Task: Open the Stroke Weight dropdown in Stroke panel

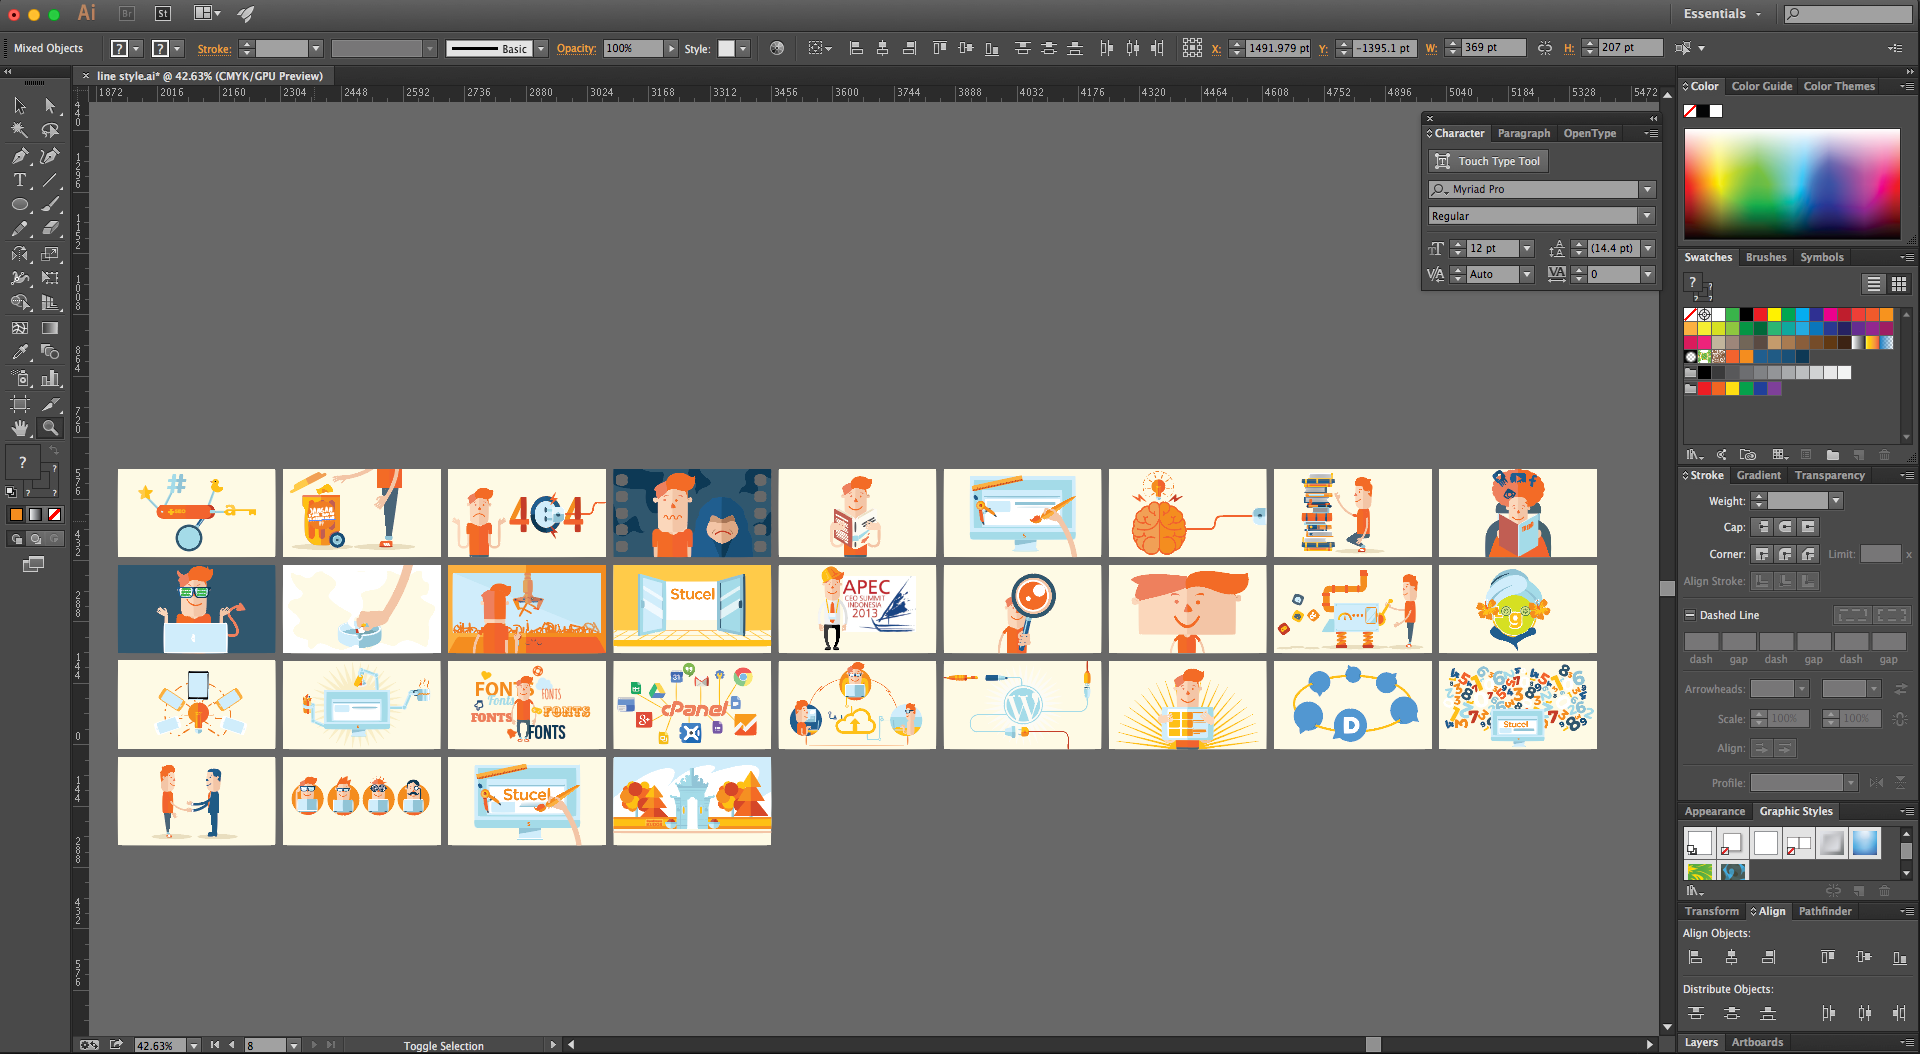Action: pyautogui.click(x=1836, y=501)
